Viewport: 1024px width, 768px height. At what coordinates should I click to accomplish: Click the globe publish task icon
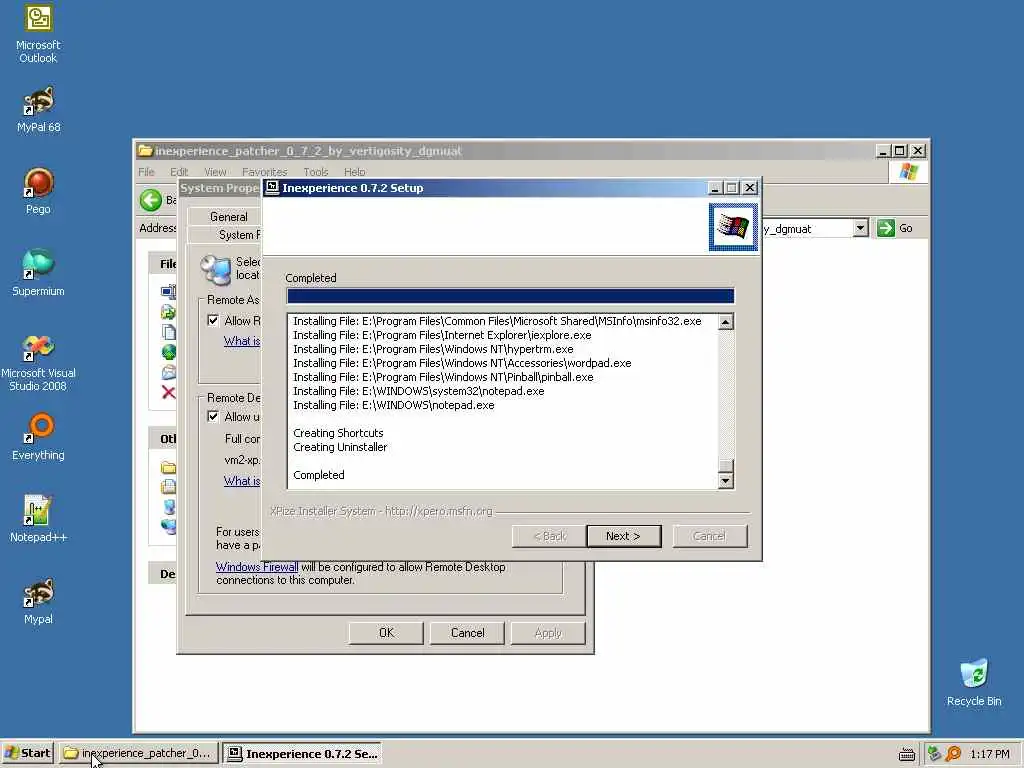tap(168, 352)
